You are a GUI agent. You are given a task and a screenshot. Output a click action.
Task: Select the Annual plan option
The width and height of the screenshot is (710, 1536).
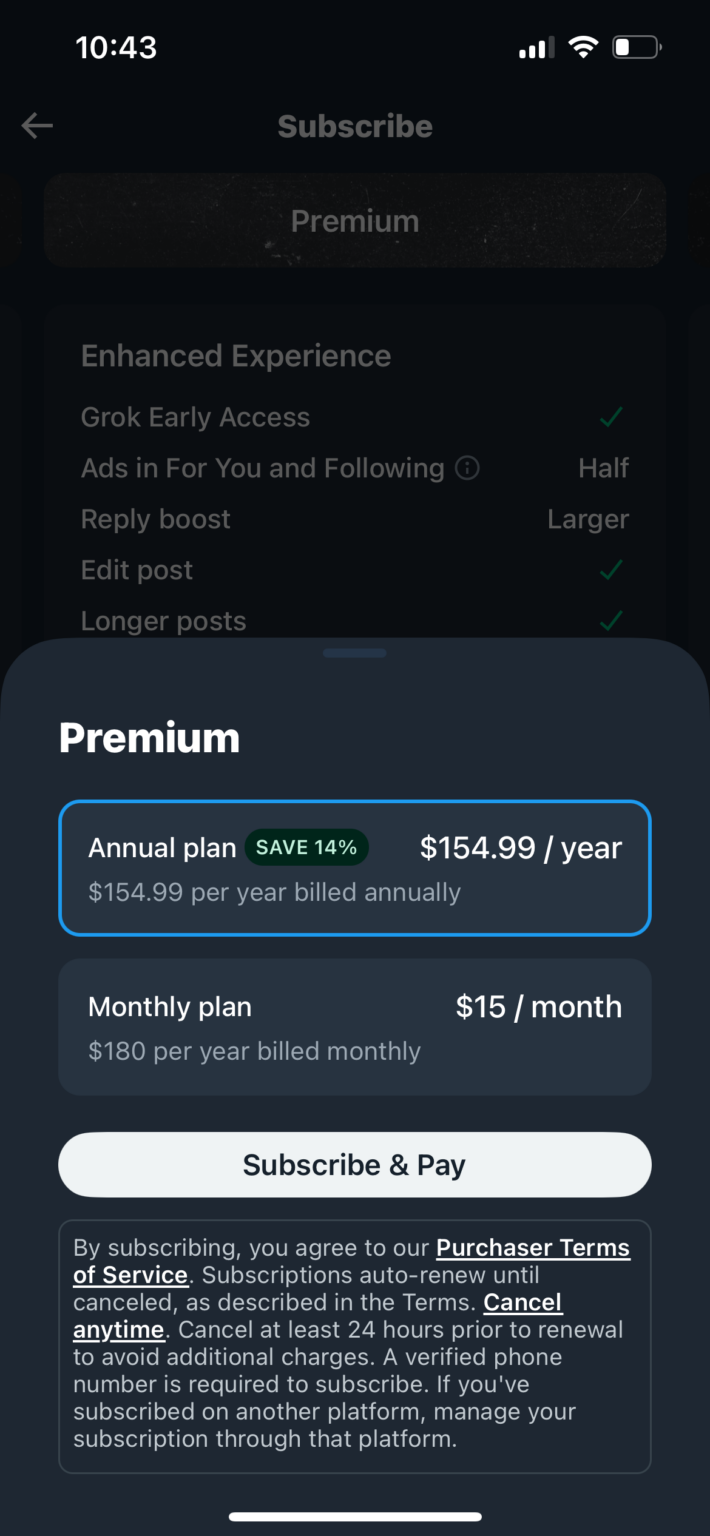coord(355,868)
